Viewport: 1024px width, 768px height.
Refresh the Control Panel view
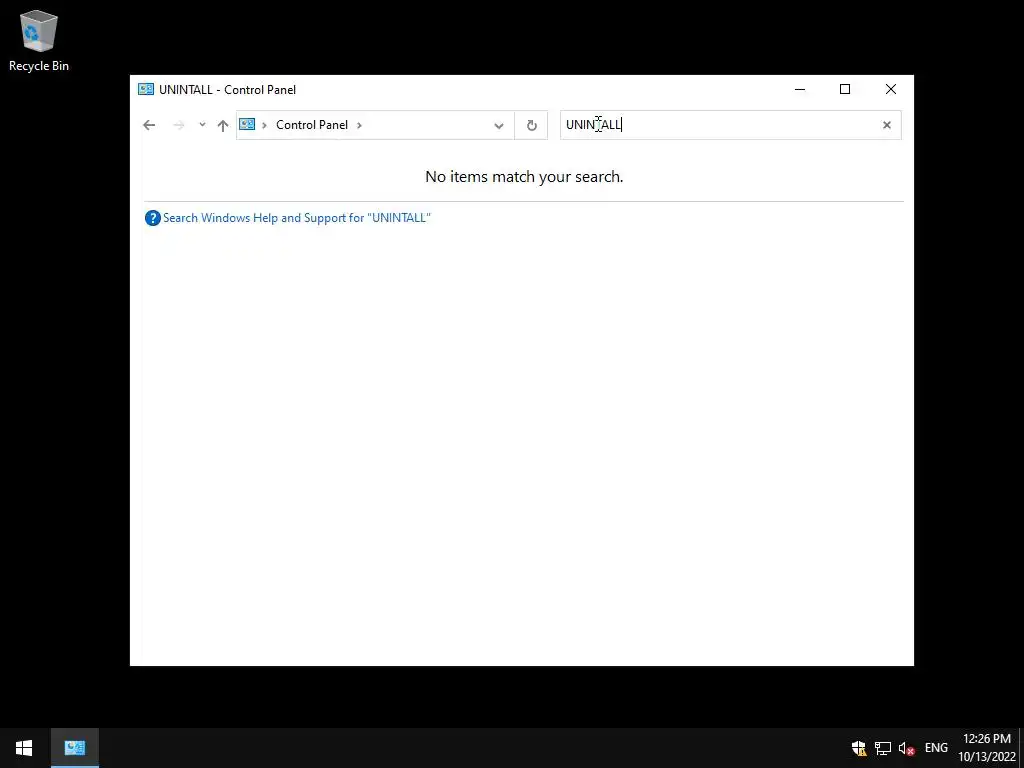[x=532, y=125]
